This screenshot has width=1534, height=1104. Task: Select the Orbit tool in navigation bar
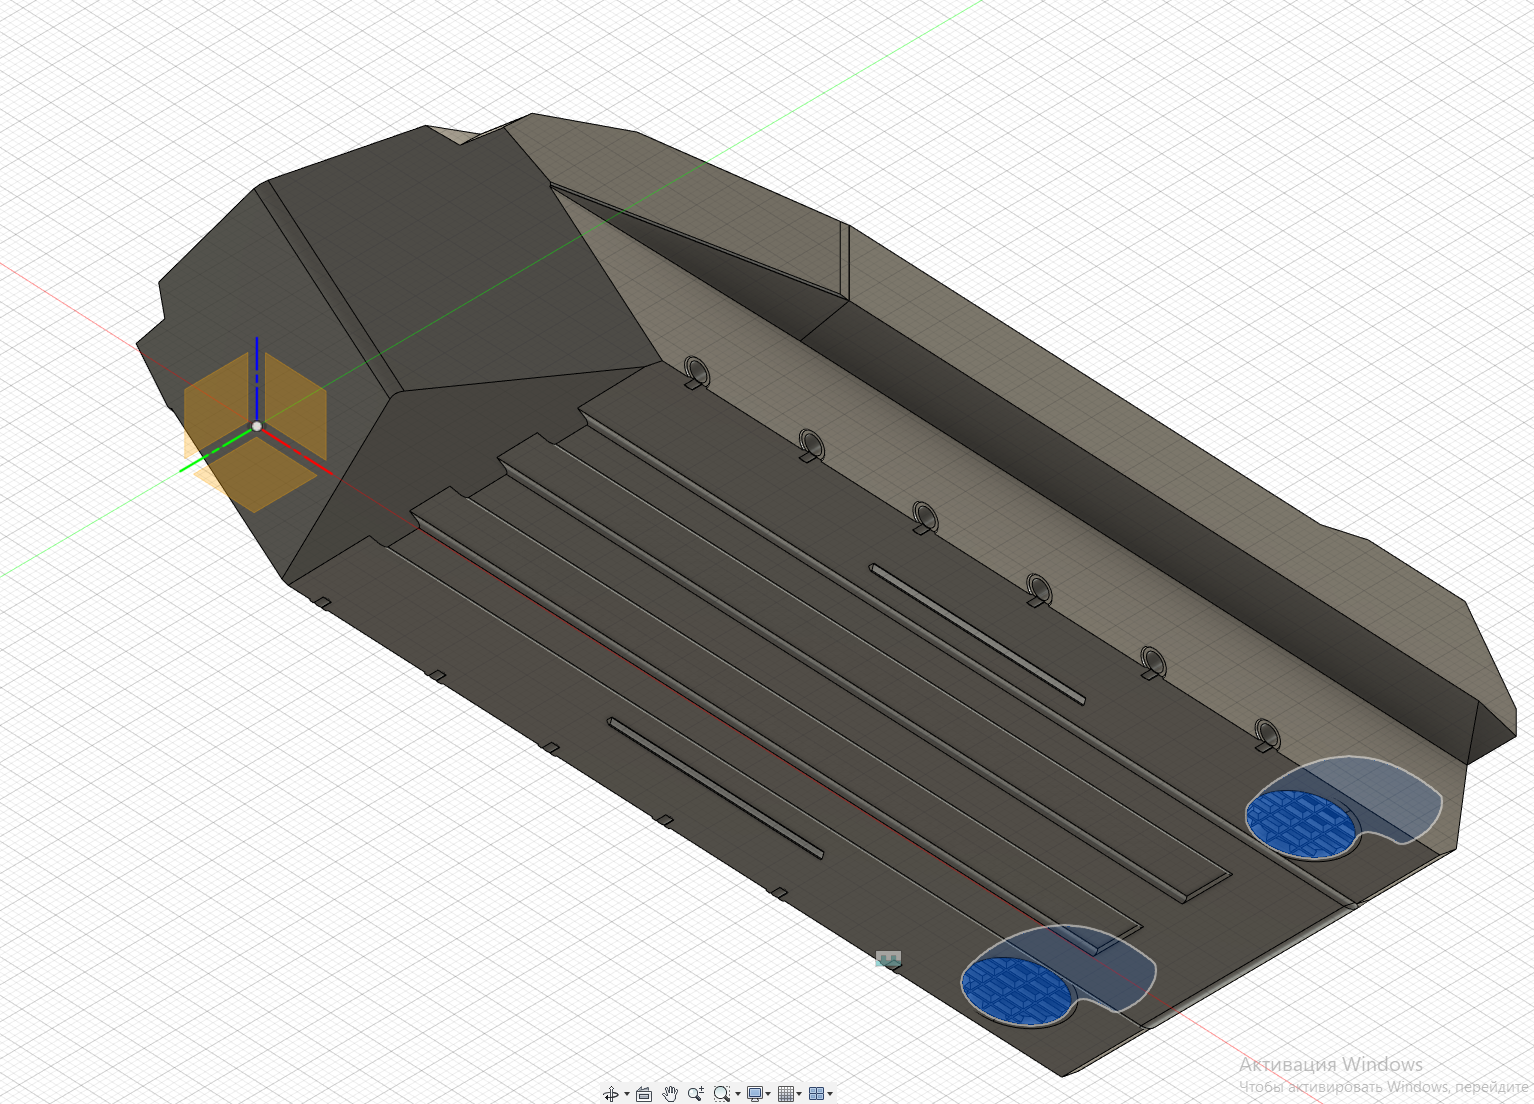pyautogui.click(x=610, y=1094)
